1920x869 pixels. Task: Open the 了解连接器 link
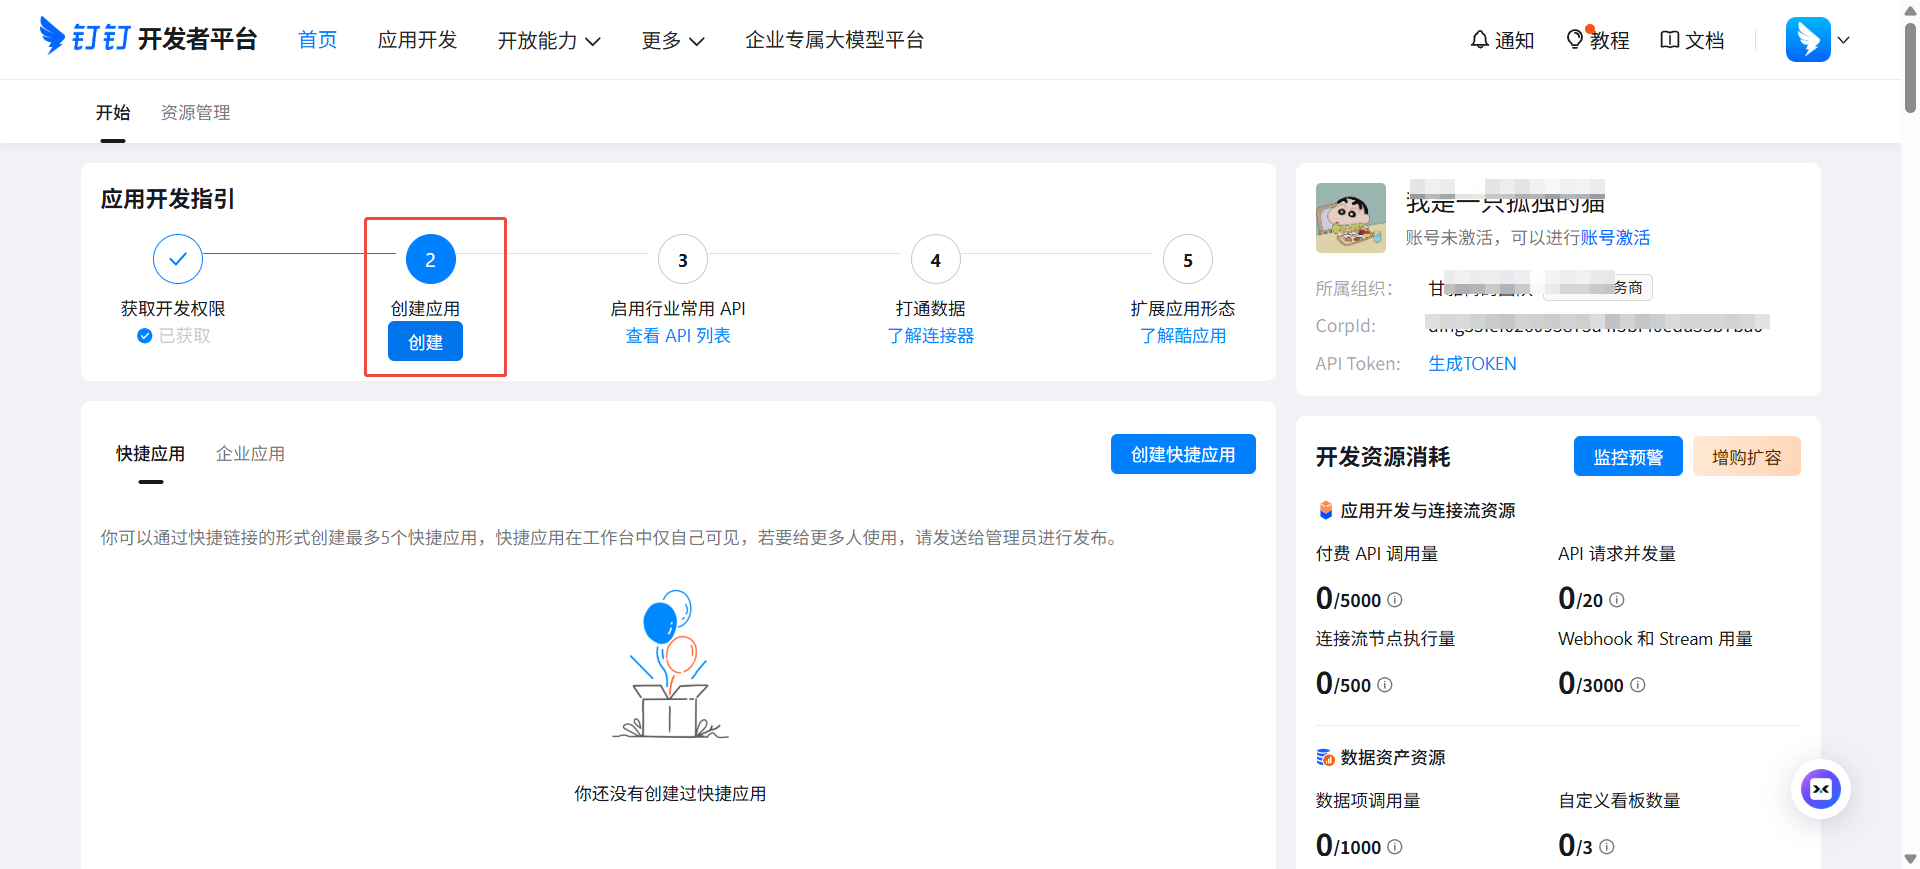pyautogui.click(x=931, y=336)
